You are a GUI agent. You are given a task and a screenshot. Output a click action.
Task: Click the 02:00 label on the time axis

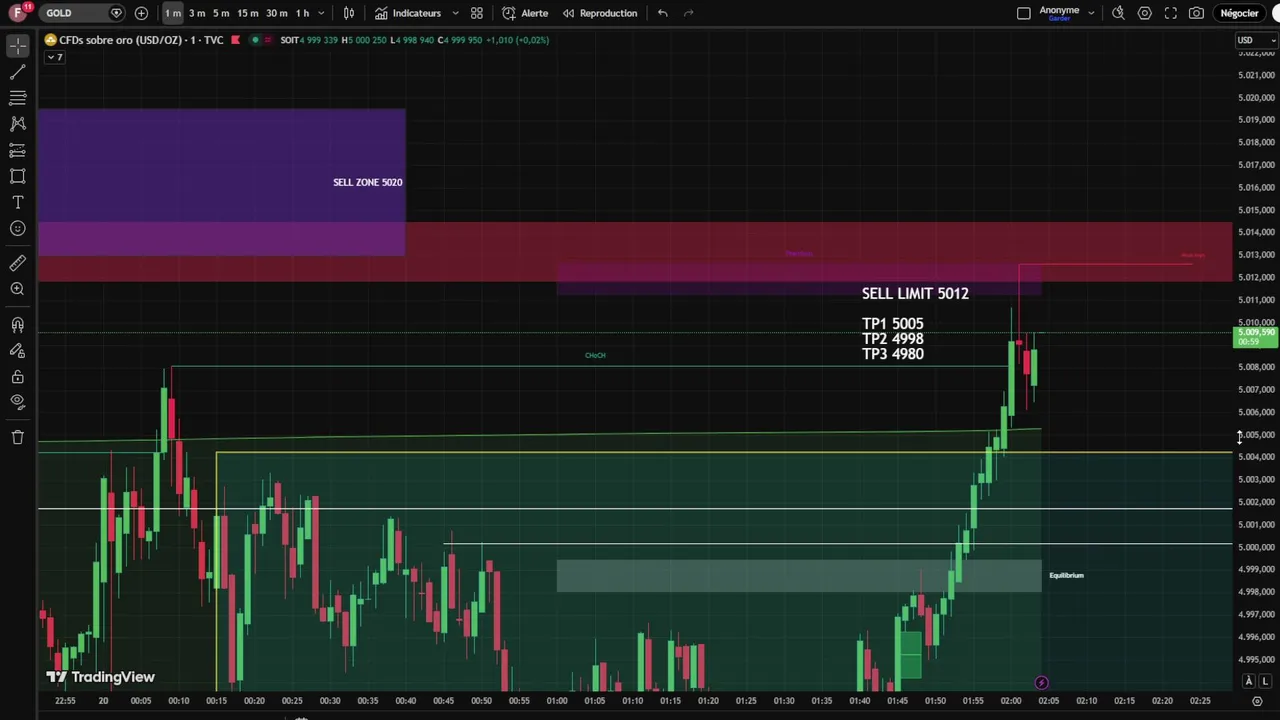[x=1011, y=701]
